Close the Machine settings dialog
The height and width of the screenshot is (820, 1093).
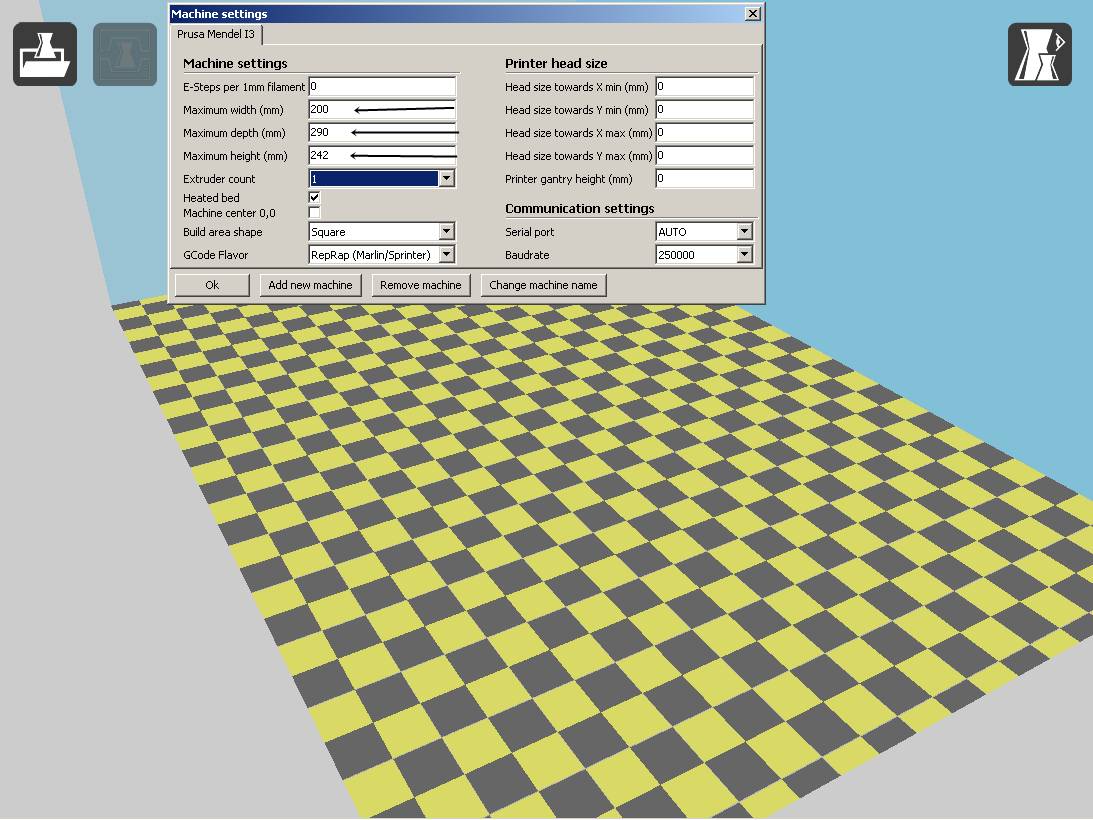pos(752,14)
